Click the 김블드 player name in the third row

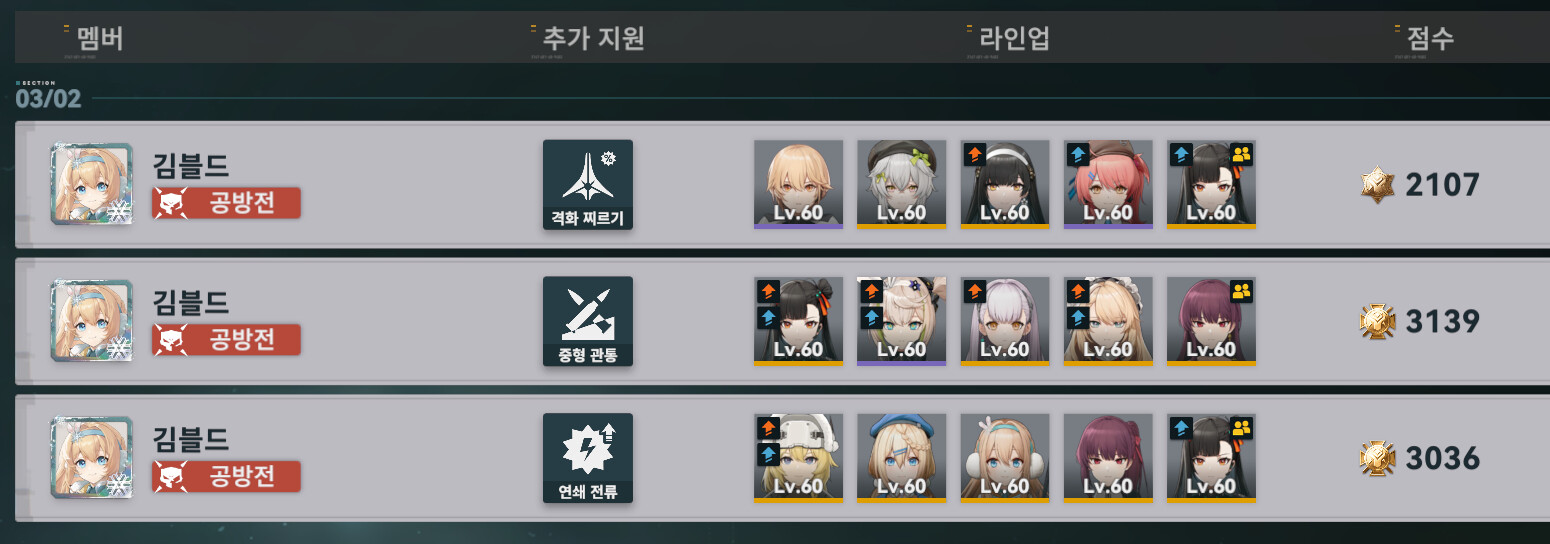click(191, 438)
